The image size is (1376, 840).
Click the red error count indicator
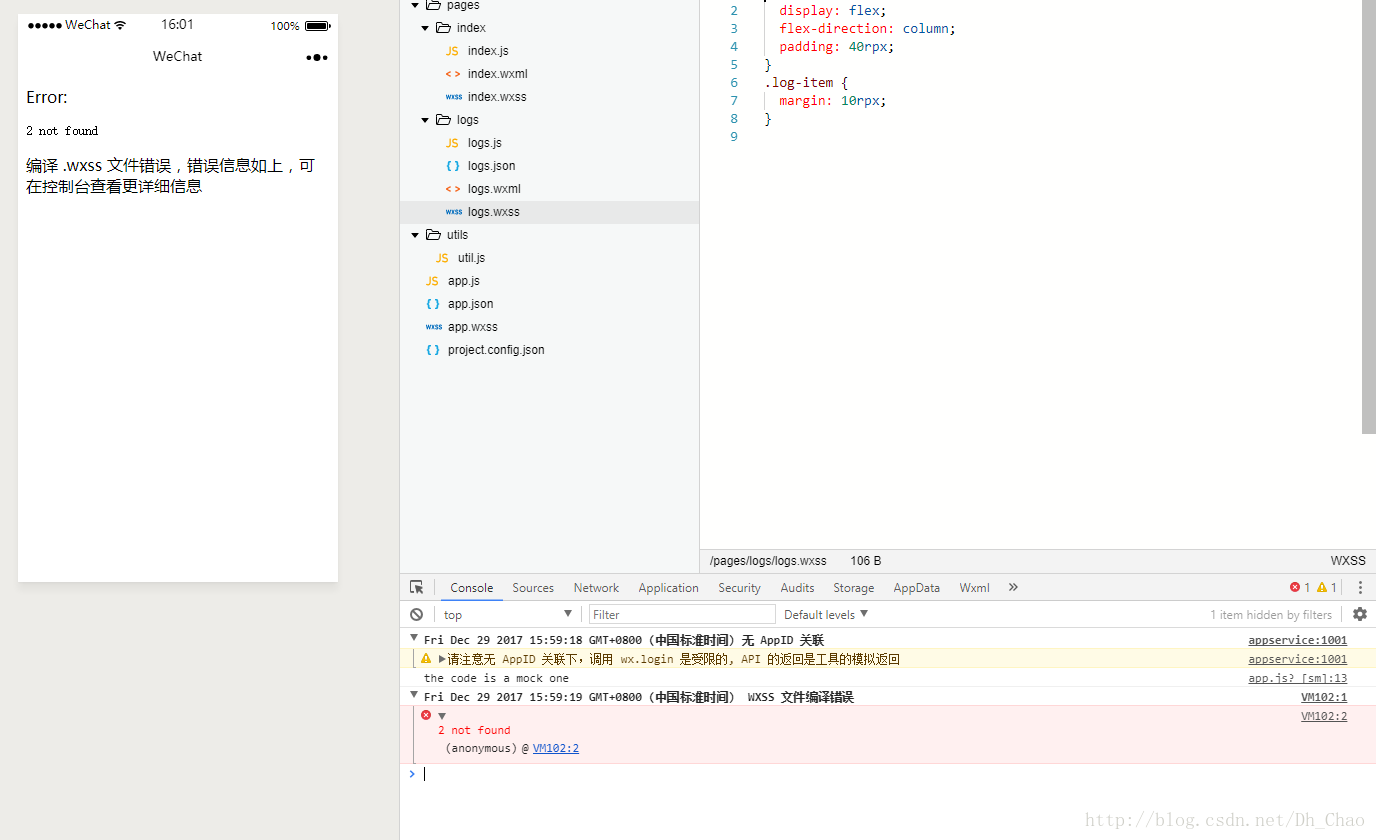point(1299,587)
